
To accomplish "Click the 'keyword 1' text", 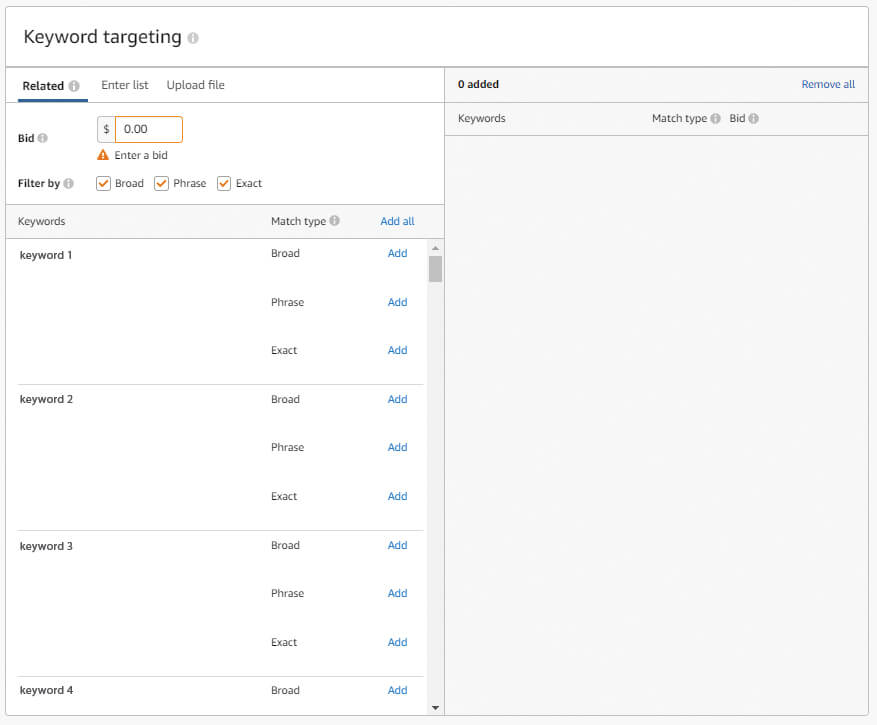I will pyautogui.click(x=46, y=255).
